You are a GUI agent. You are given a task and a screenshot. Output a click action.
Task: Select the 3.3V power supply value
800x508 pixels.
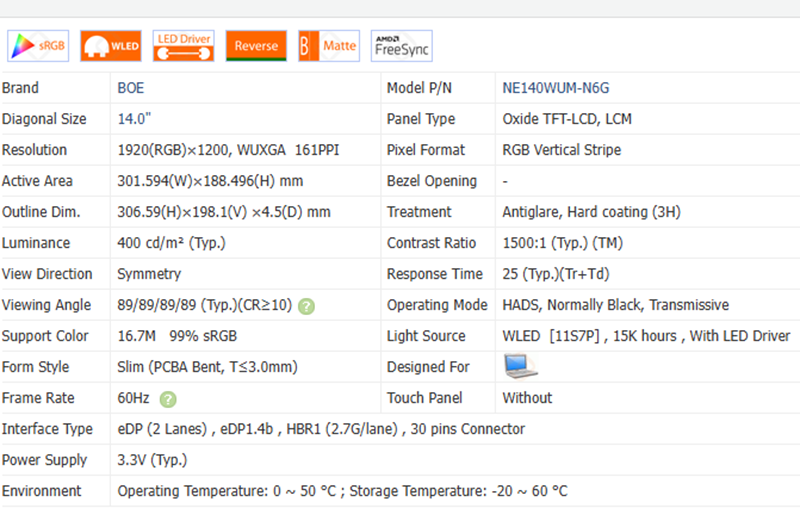(x=152, y=460)
